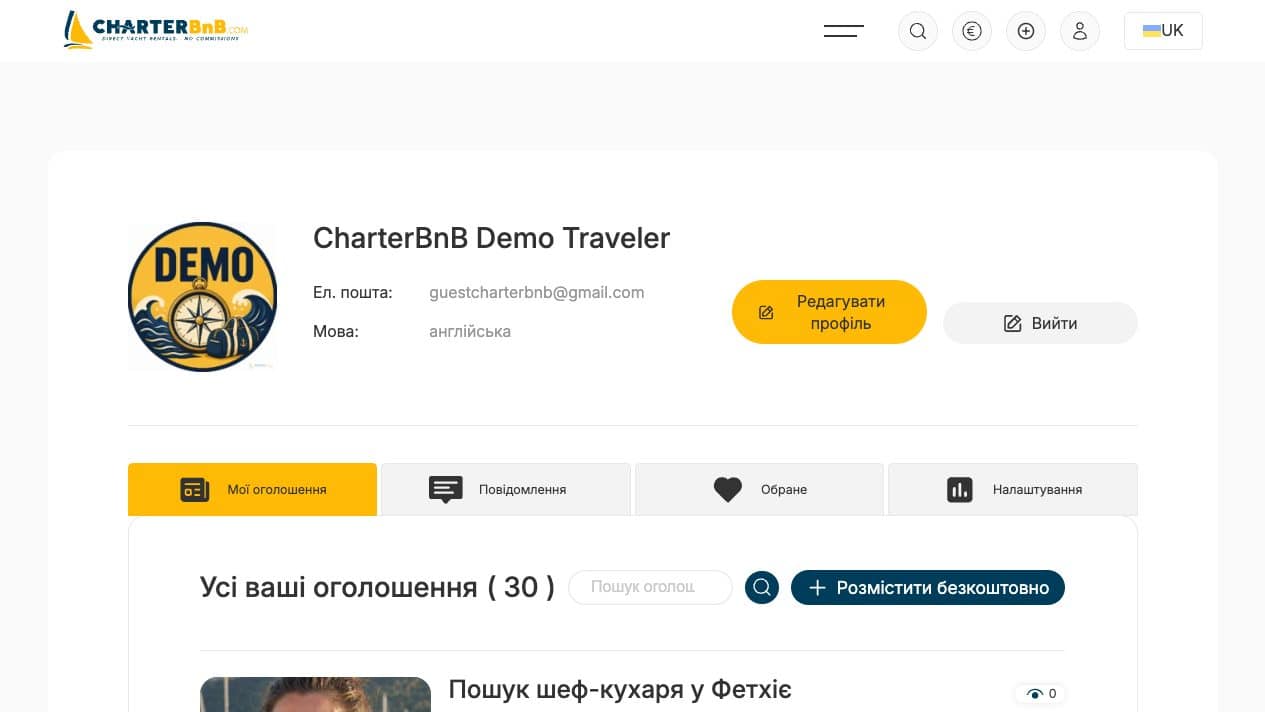Open the user account icon in header
Image resolution: width=1265 pixels, height=712 pixels.
1080,31
